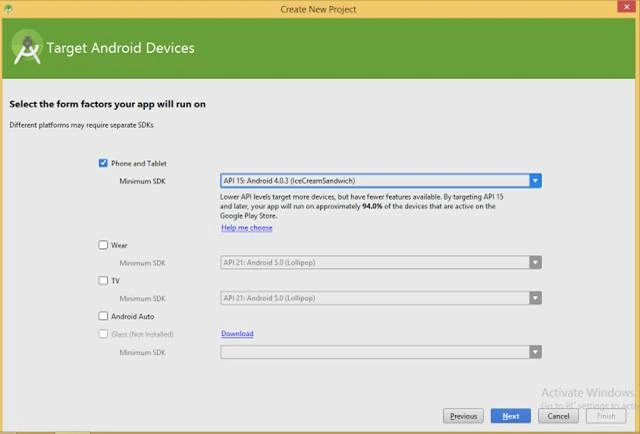Viewport: 640px width, 434px height.
Task: Click 'Select the form factors' heading
Action: (107, 104)
